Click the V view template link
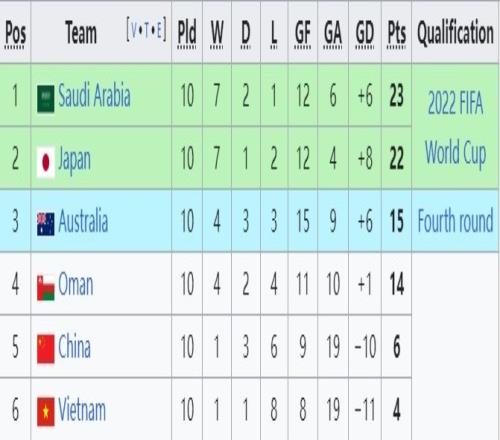500x440 pixels. coord(134,31)
